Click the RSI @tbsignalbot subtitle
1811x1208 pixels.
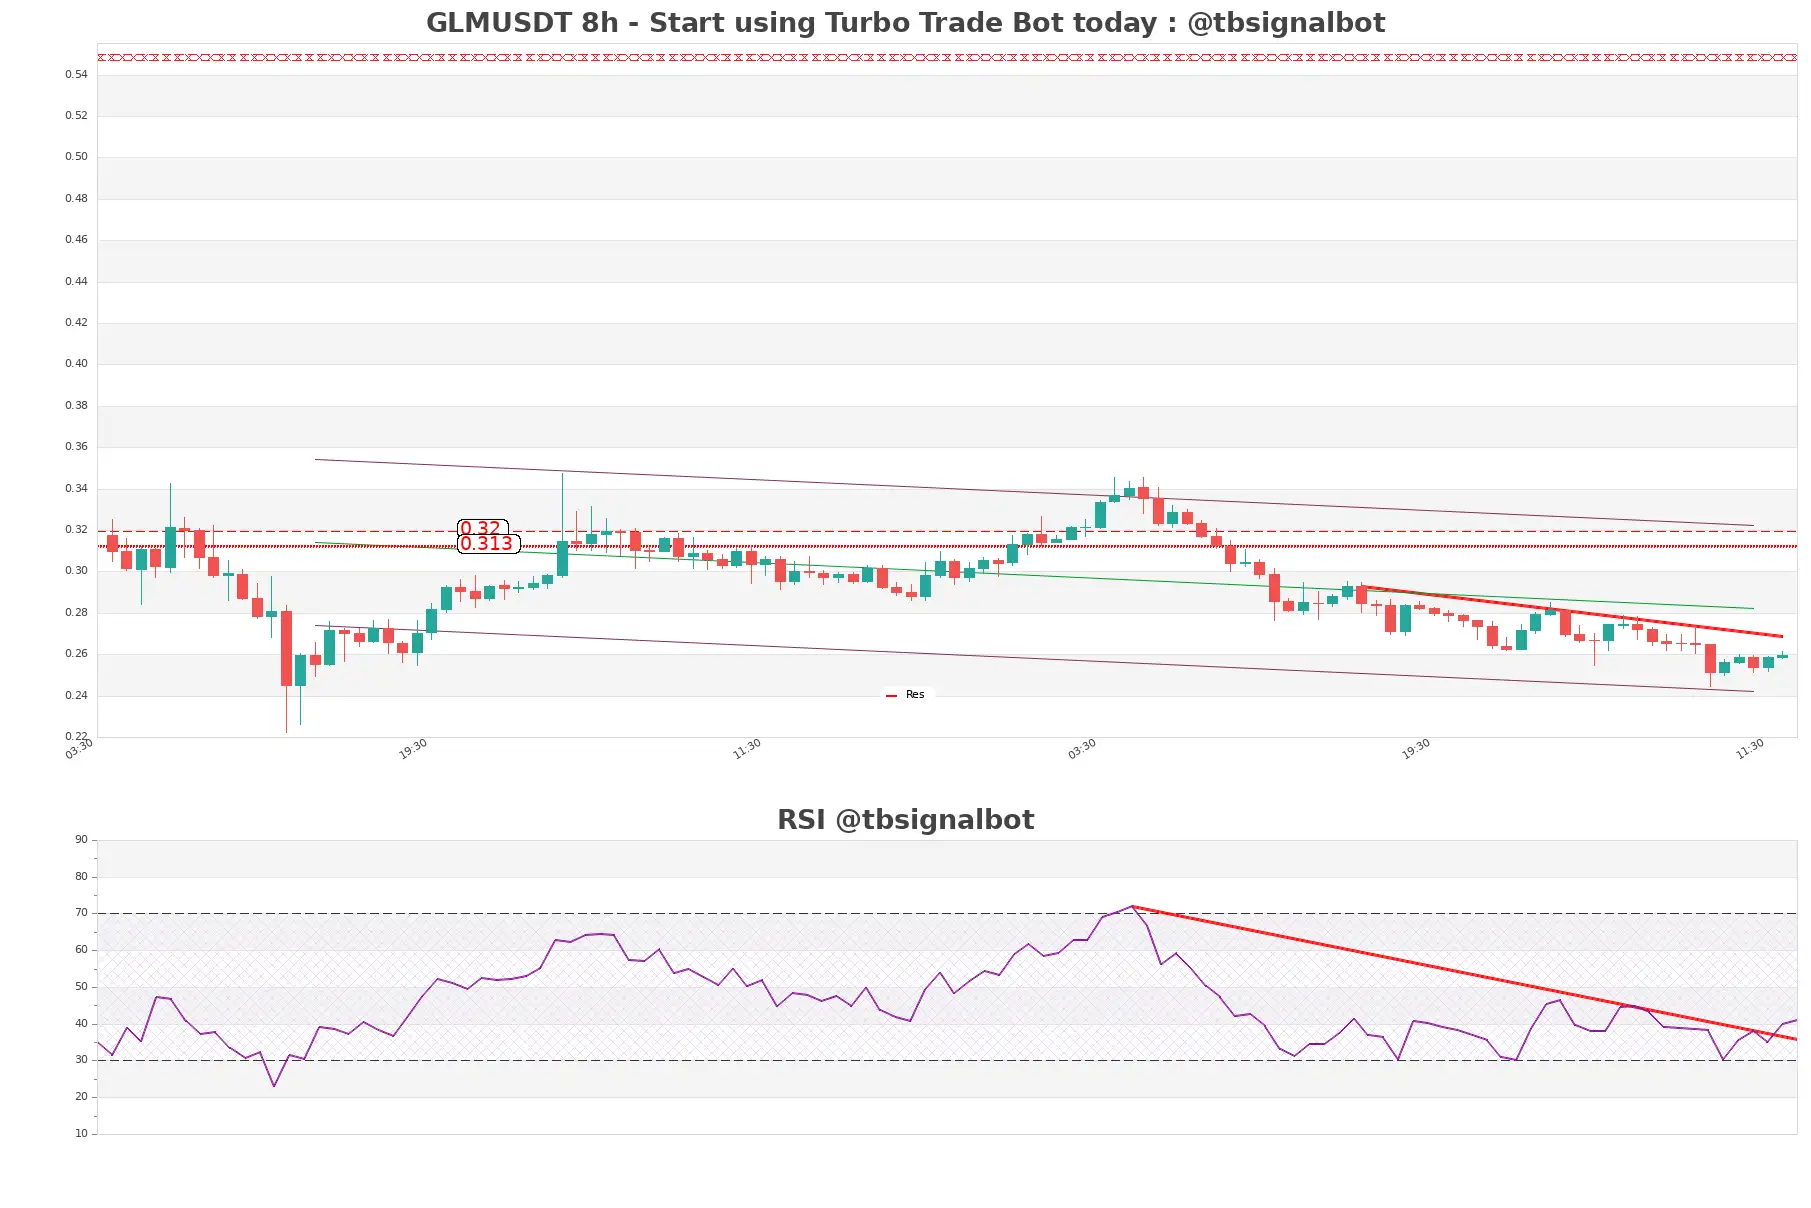[905, 820]
